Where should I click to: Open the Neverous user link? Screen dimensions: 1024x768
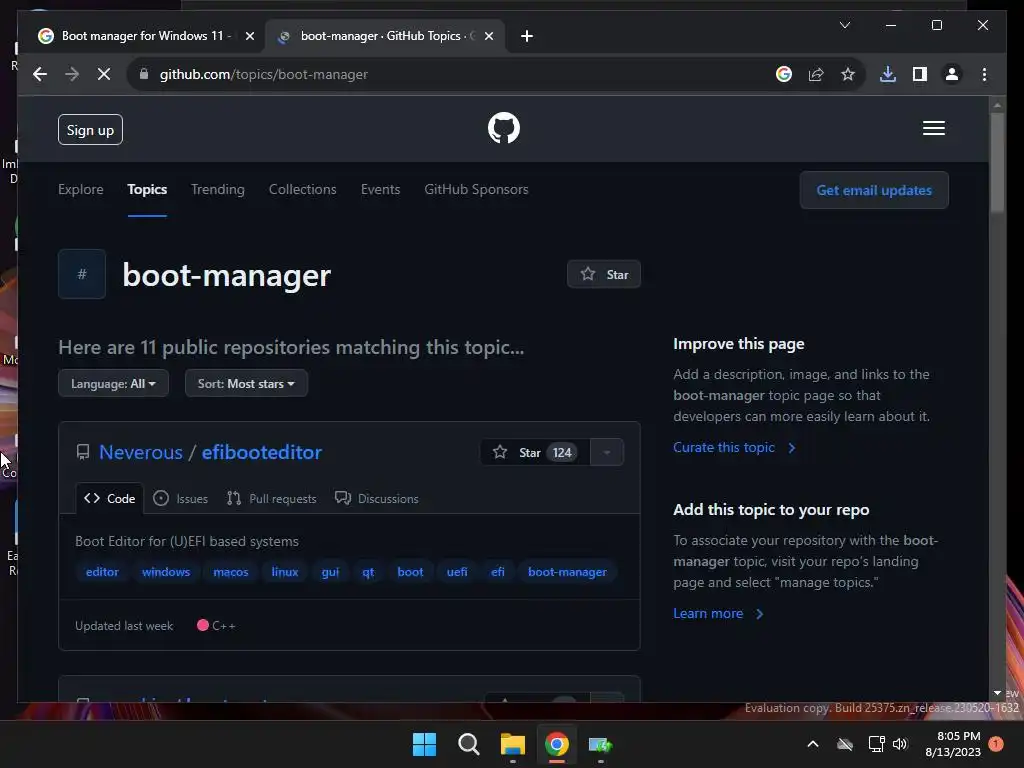(x=140, y=452)
